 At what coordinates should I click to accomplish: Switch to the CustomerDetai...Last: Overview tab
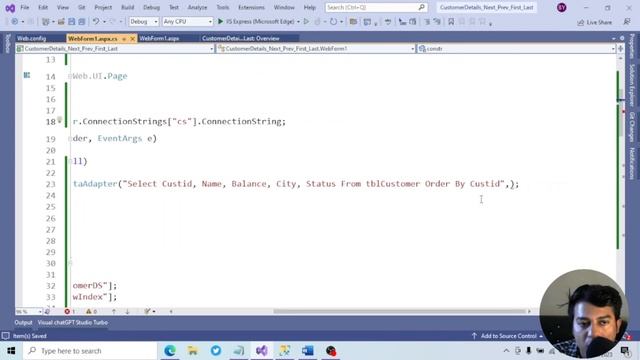pos(241,38)
